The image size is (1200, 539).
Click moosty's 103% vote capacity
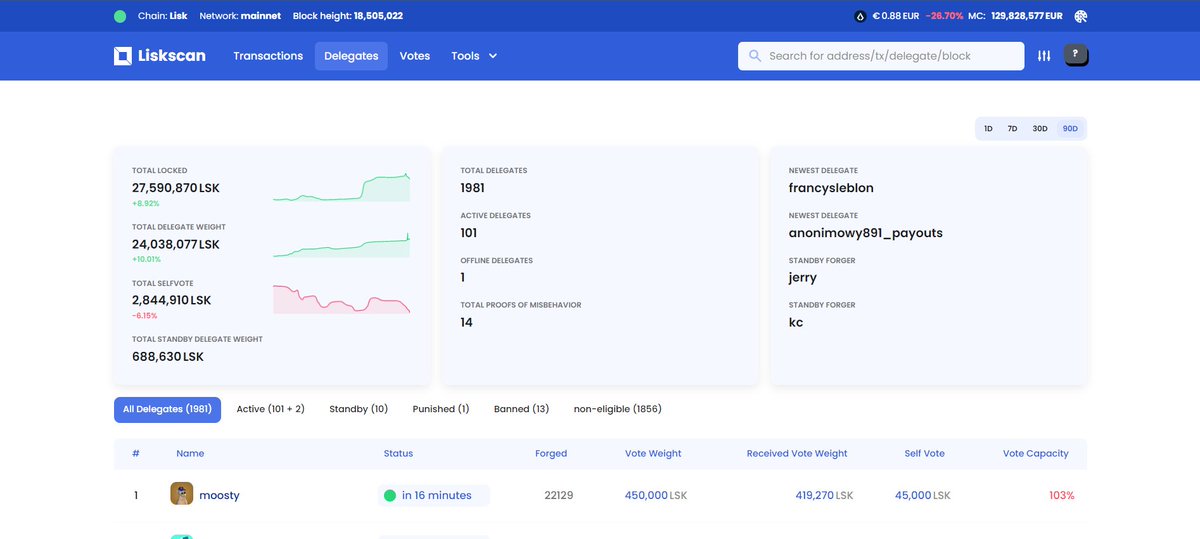(x=1062, y=495)
